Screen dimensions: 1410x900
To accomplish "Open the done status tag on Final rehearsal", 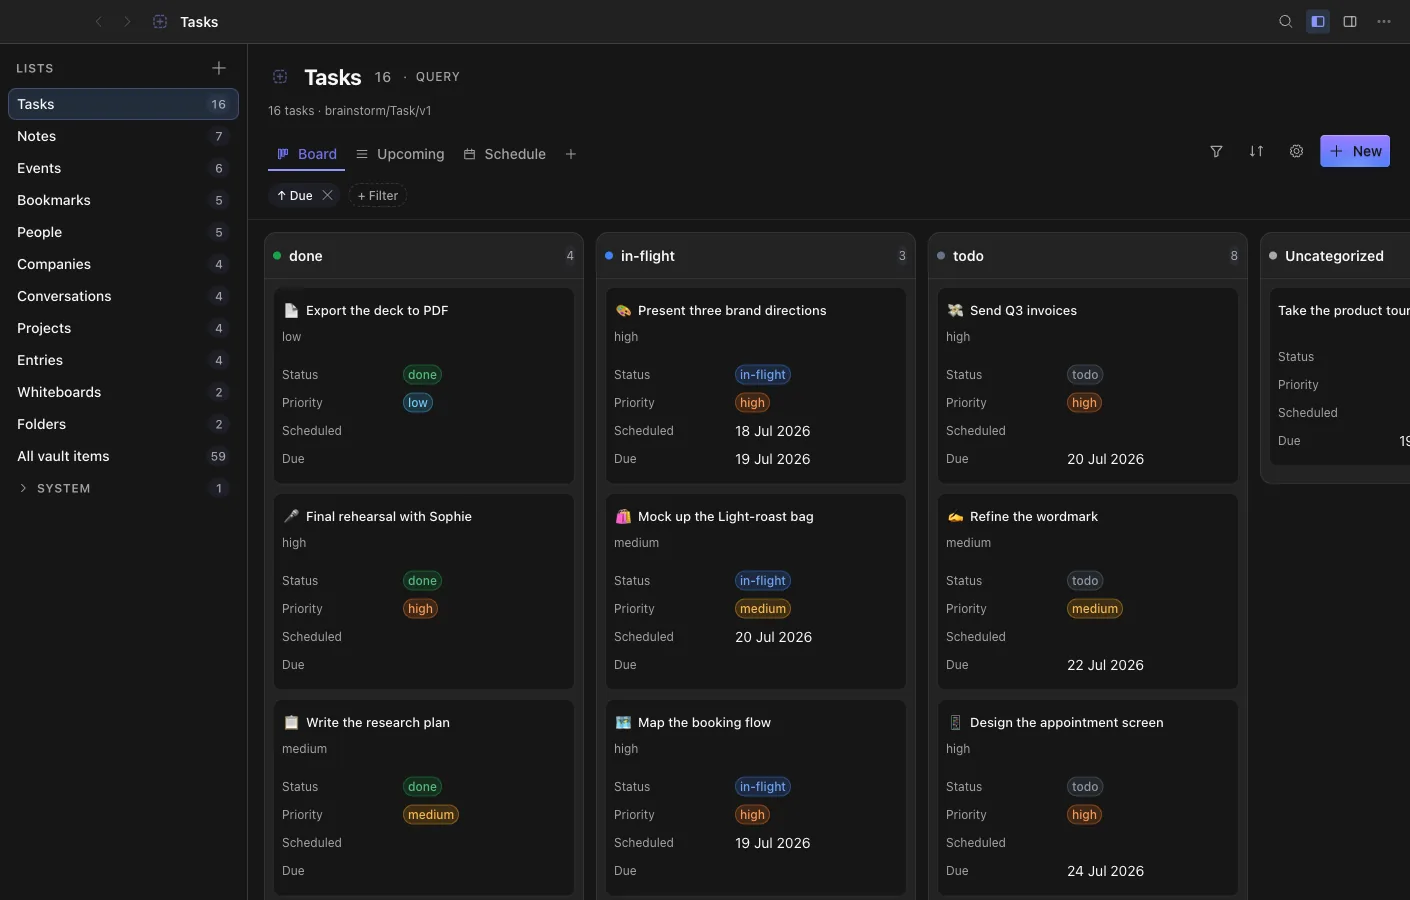I will [422, 581].
